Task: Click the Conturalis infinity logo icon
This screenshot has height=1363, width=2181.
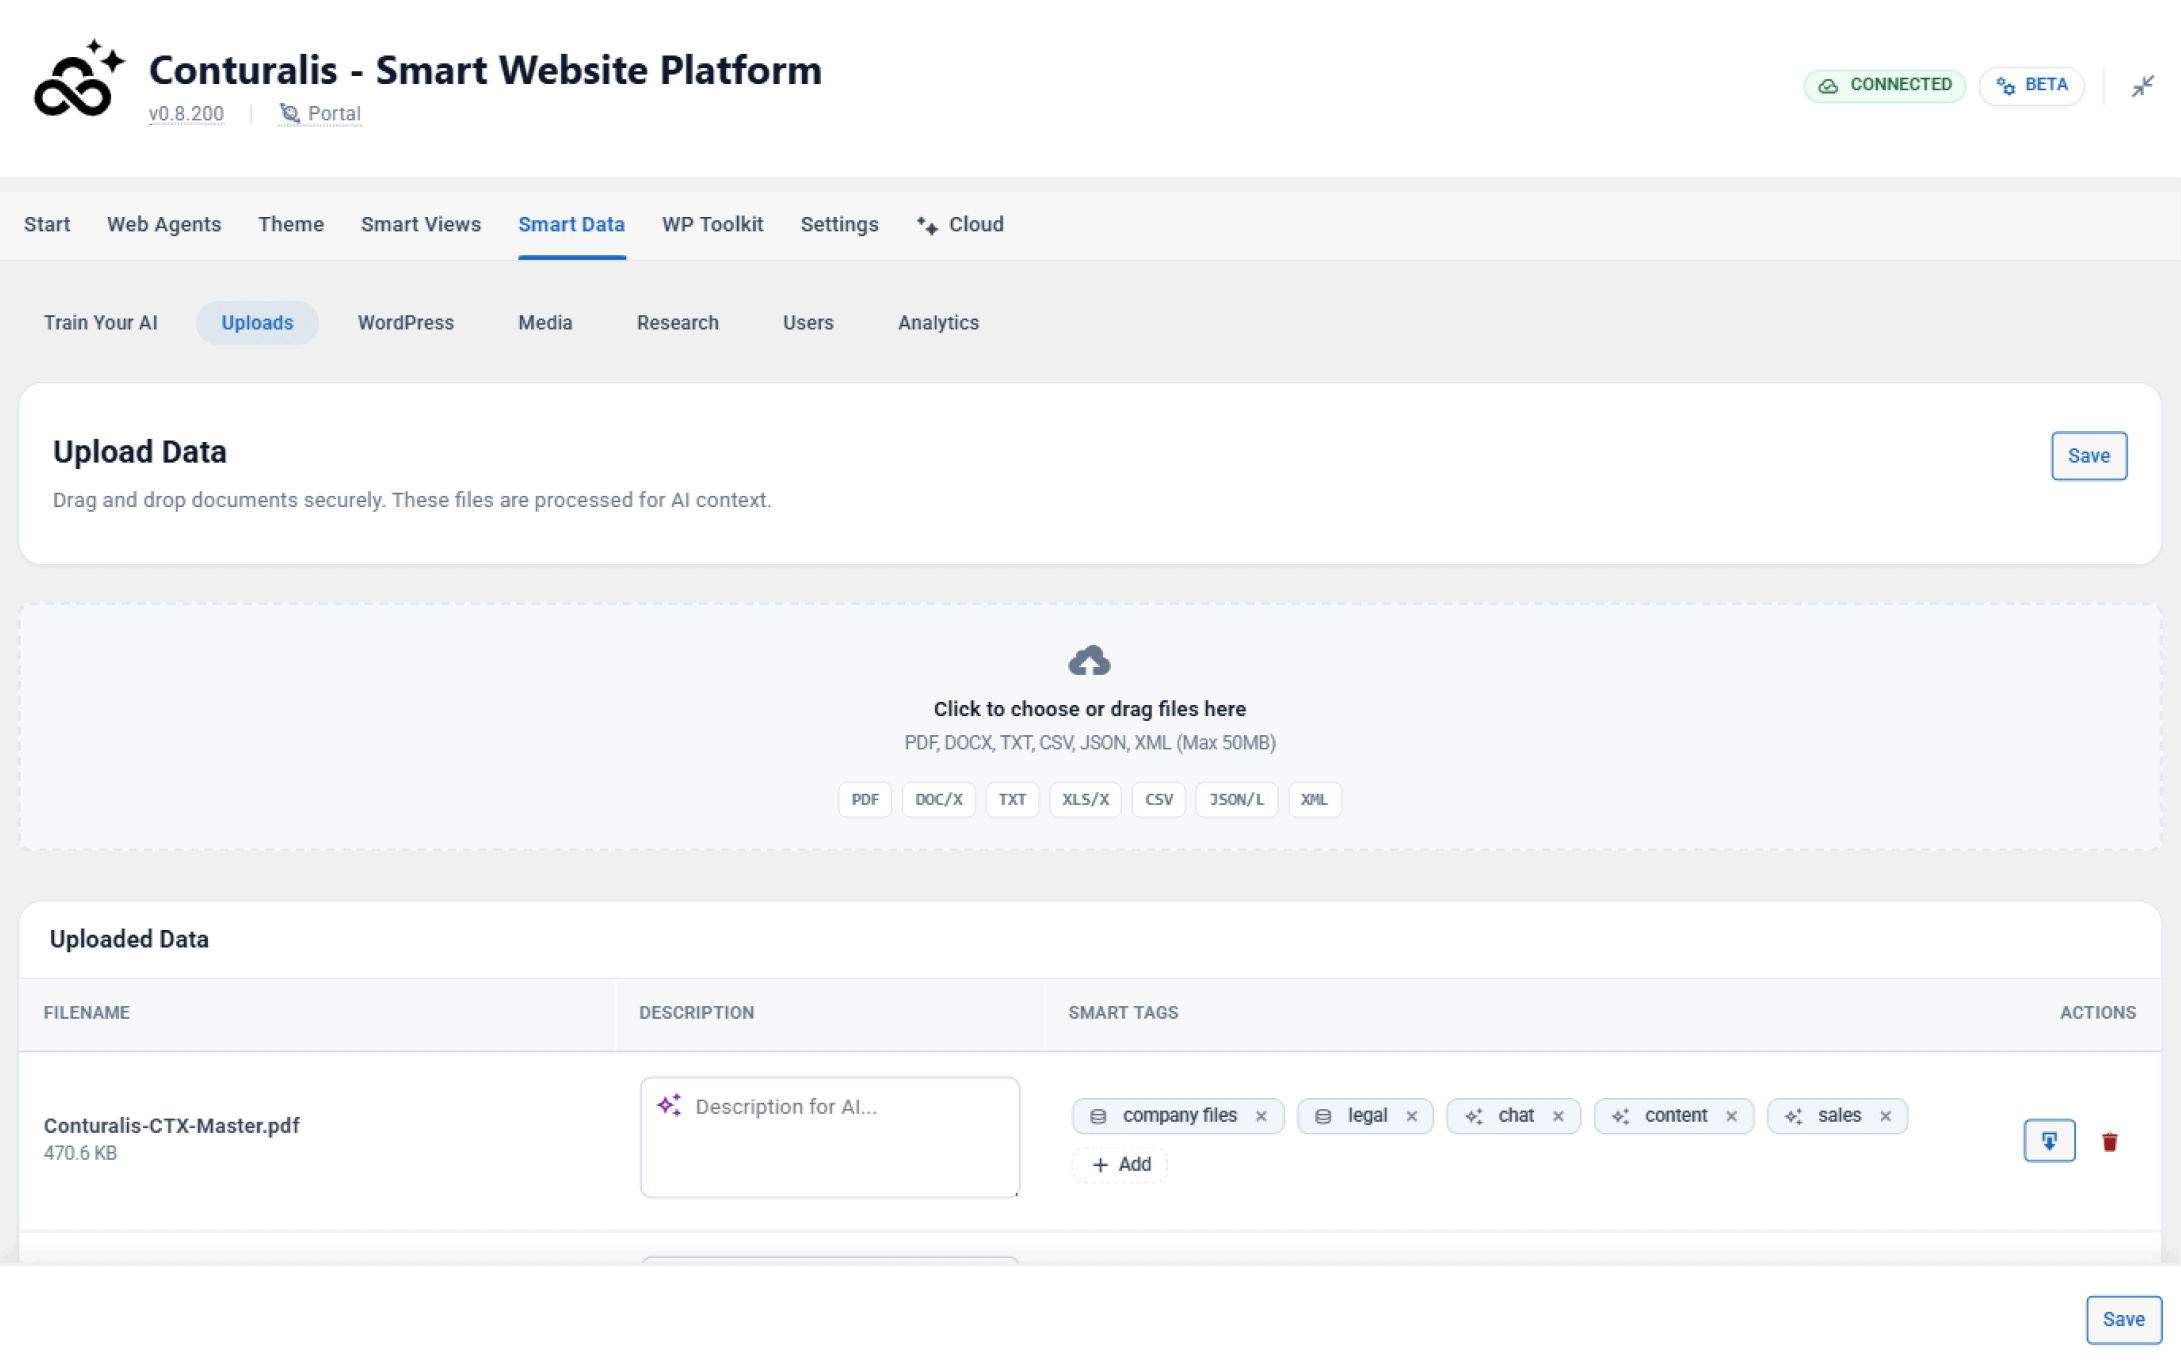Action: click(x=79, y=79)
